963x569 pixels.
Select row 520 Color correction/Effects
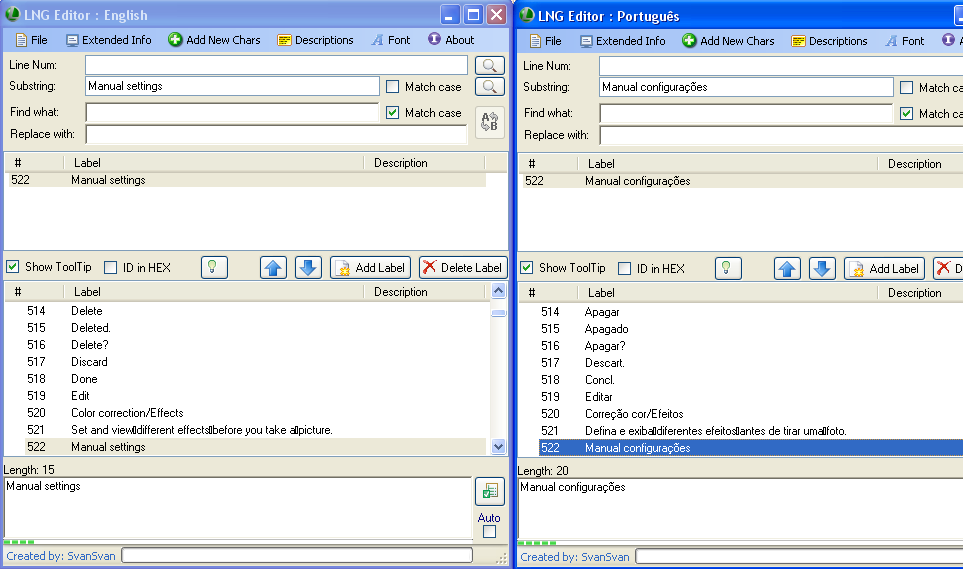coord(127,413)
